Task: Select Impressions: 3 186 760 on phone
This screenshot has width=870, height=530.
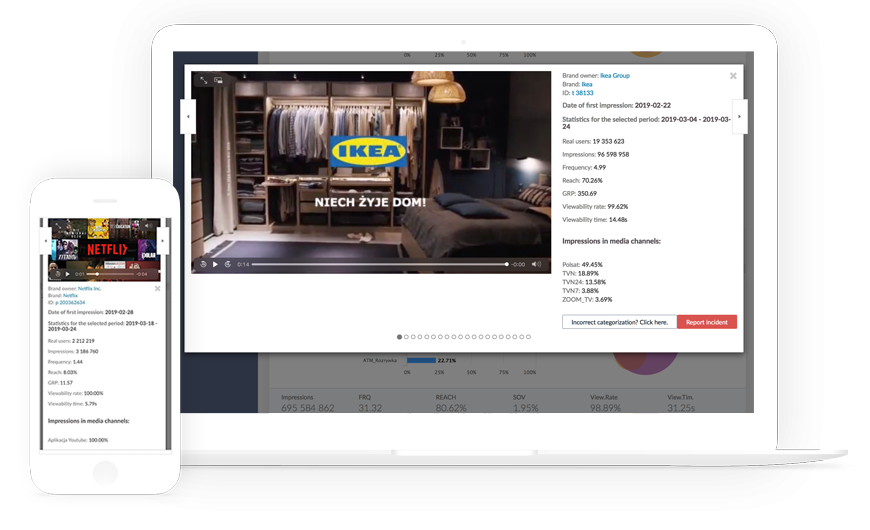Action: click(73, 351)
